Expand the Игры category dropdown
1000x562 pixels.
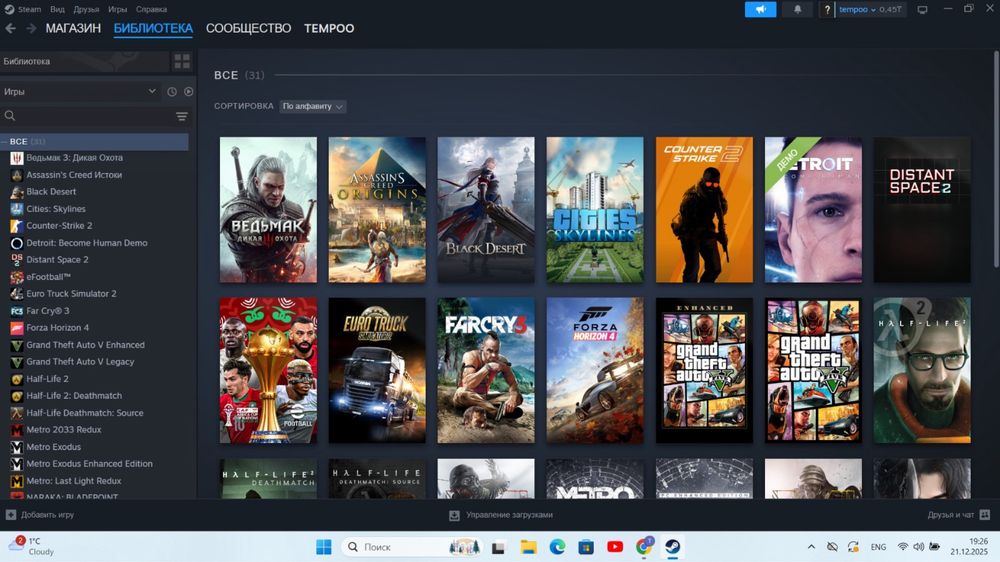[80, 92]
